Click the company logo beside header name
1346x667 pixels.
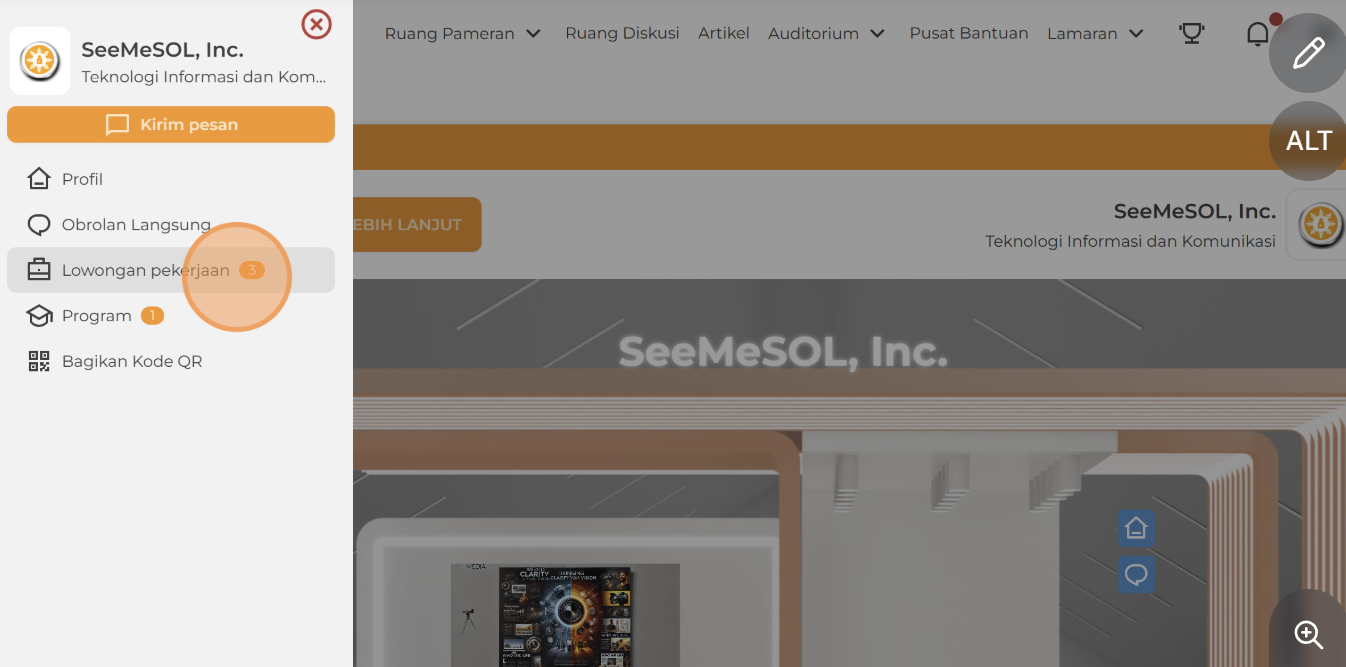coord(1319,225)
